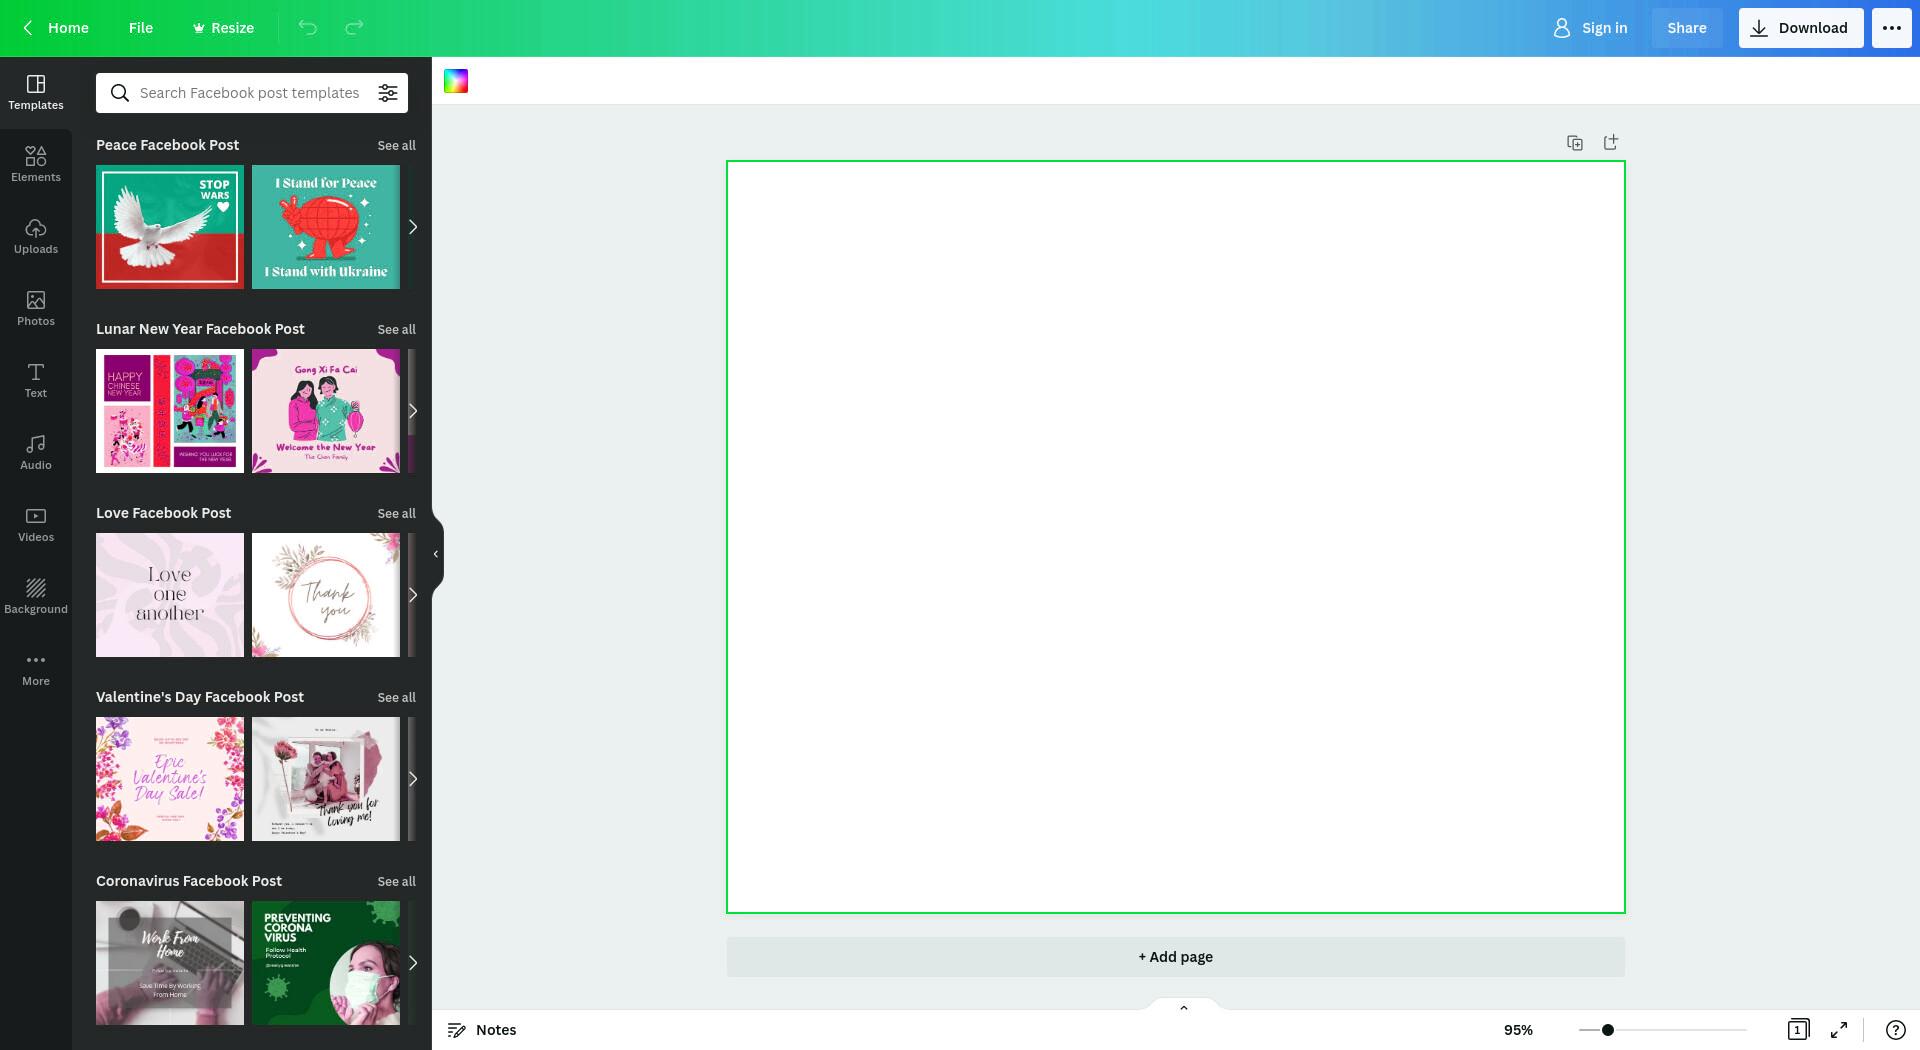Open the File menu
The image size is (1920, 1050).
click(141, 28)
